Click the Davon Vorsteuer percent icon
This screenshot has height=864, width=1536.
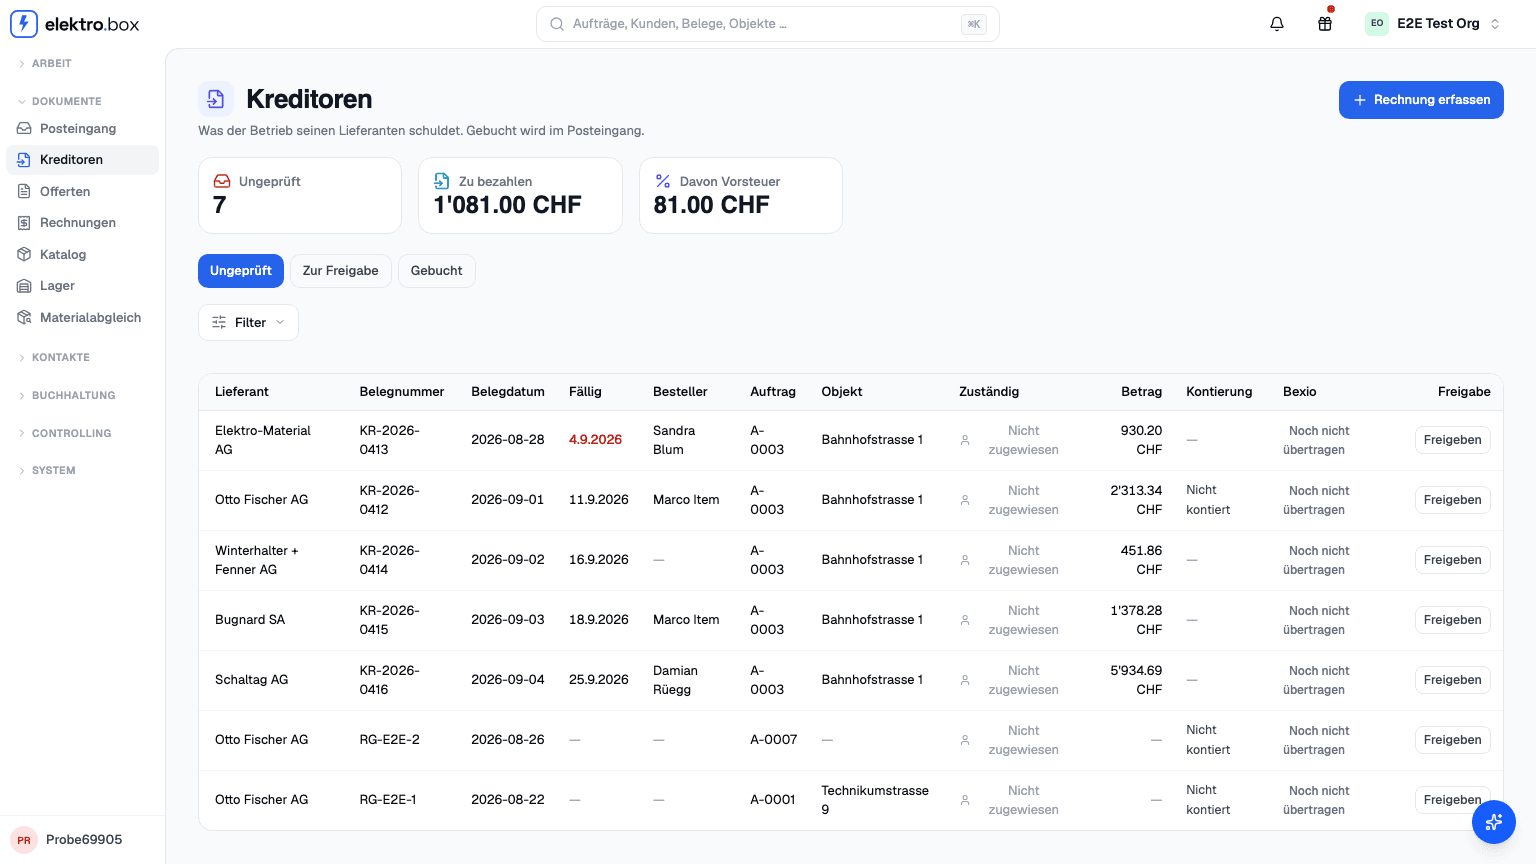pos(663,181)
